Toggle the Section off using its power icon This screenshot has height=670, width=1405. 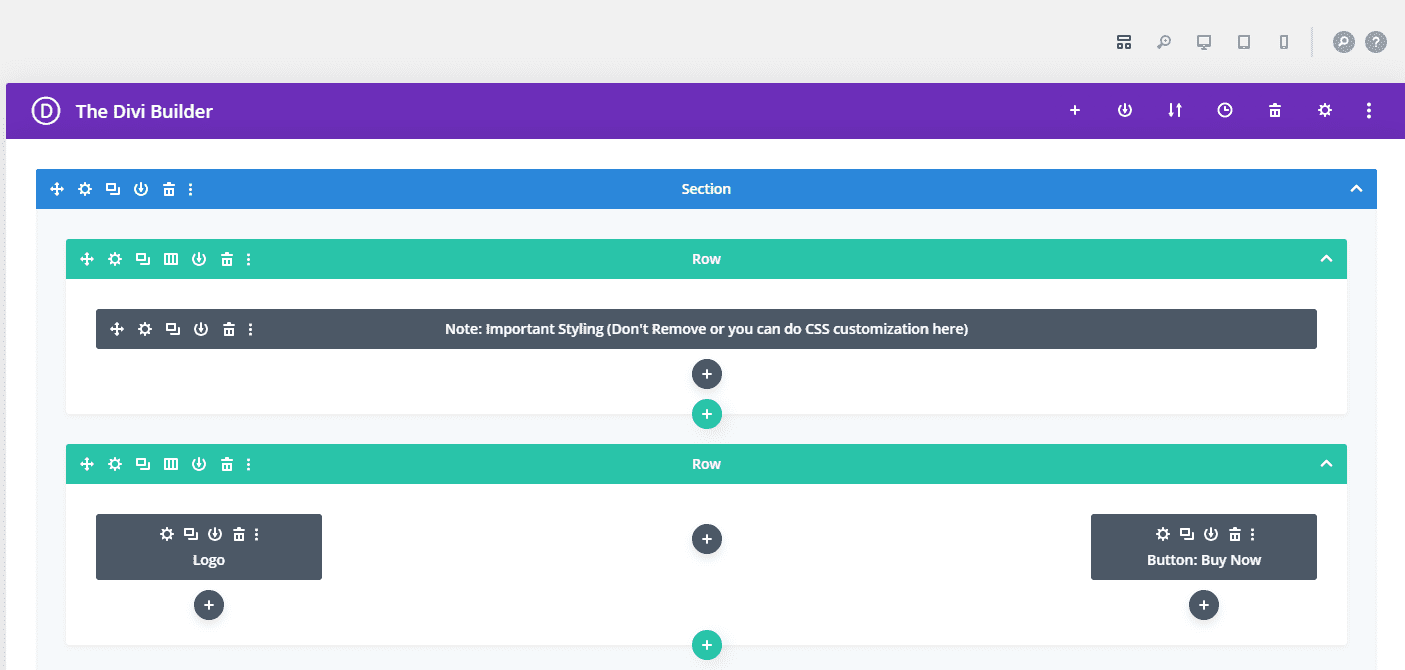tap(141, 188)
